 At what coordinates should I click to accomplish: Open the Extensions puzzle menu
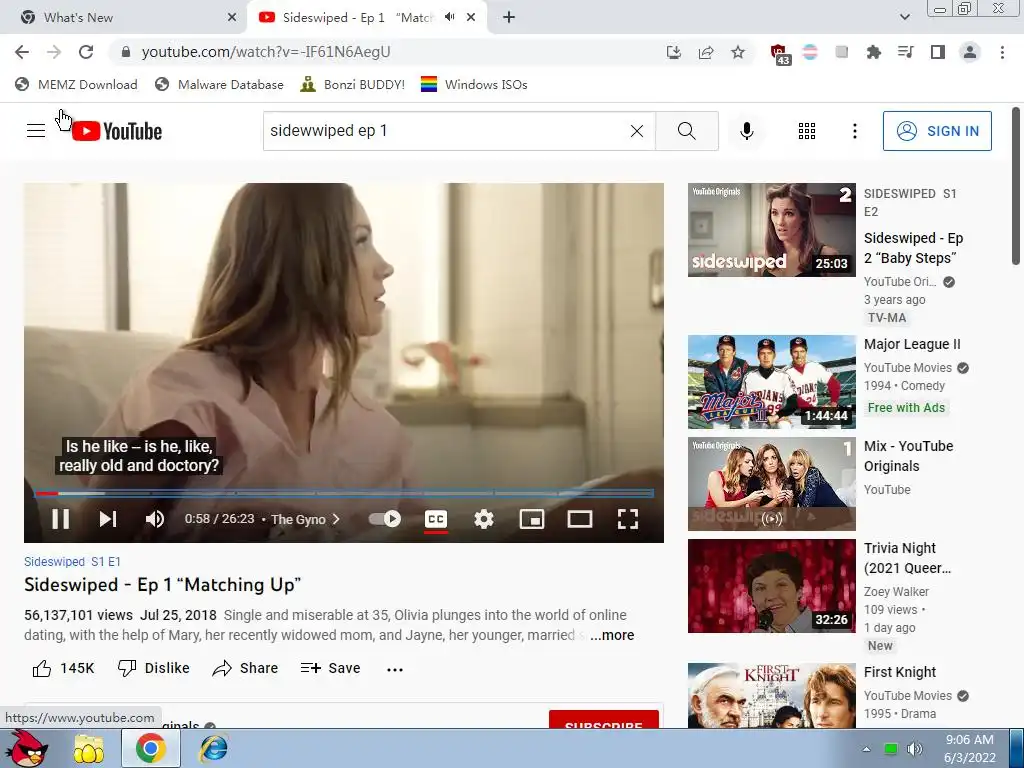click(x=873, y=52)
